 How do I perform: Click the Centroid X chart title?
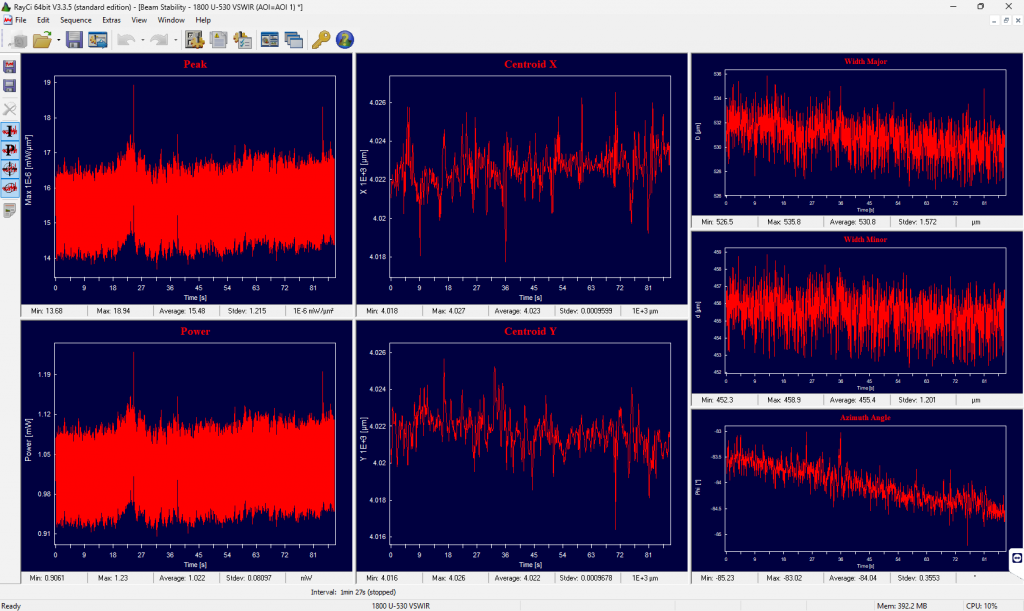[530, 64]
